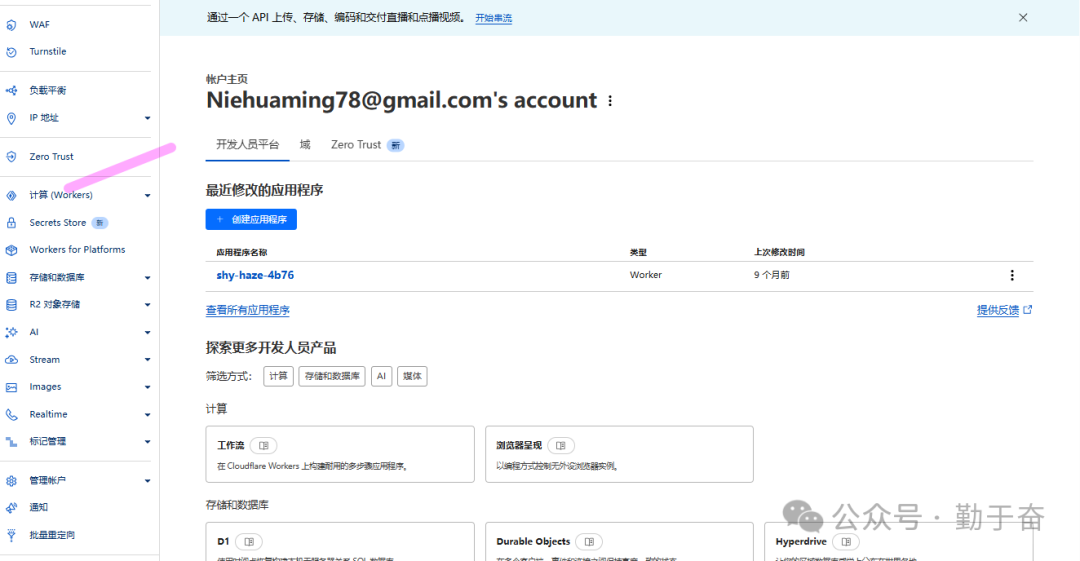Expand the Images dropdown arrow
This screenshot has height=561, width=1080.
tap(147, 387)
